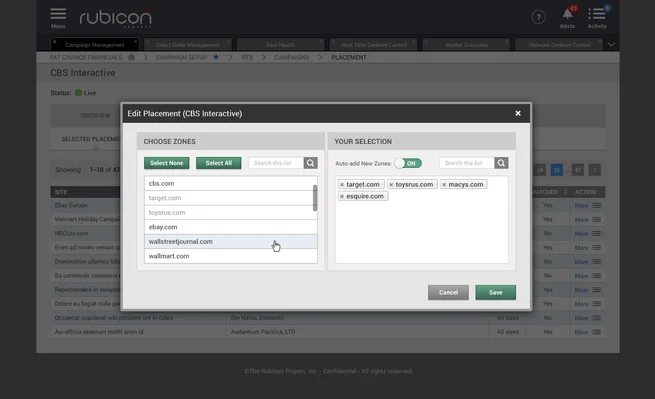Go to page 15 in pagination
655x399 pixels.
tap(556, 170)
